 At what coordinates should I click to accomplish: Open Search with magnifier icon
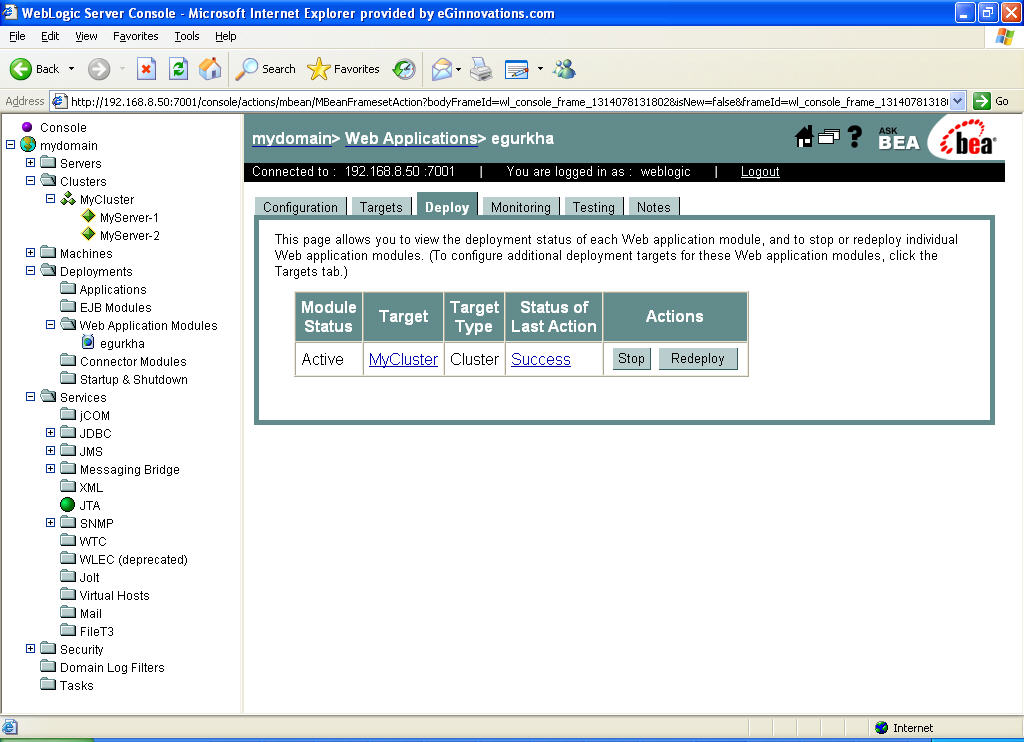tap(246, 69)
